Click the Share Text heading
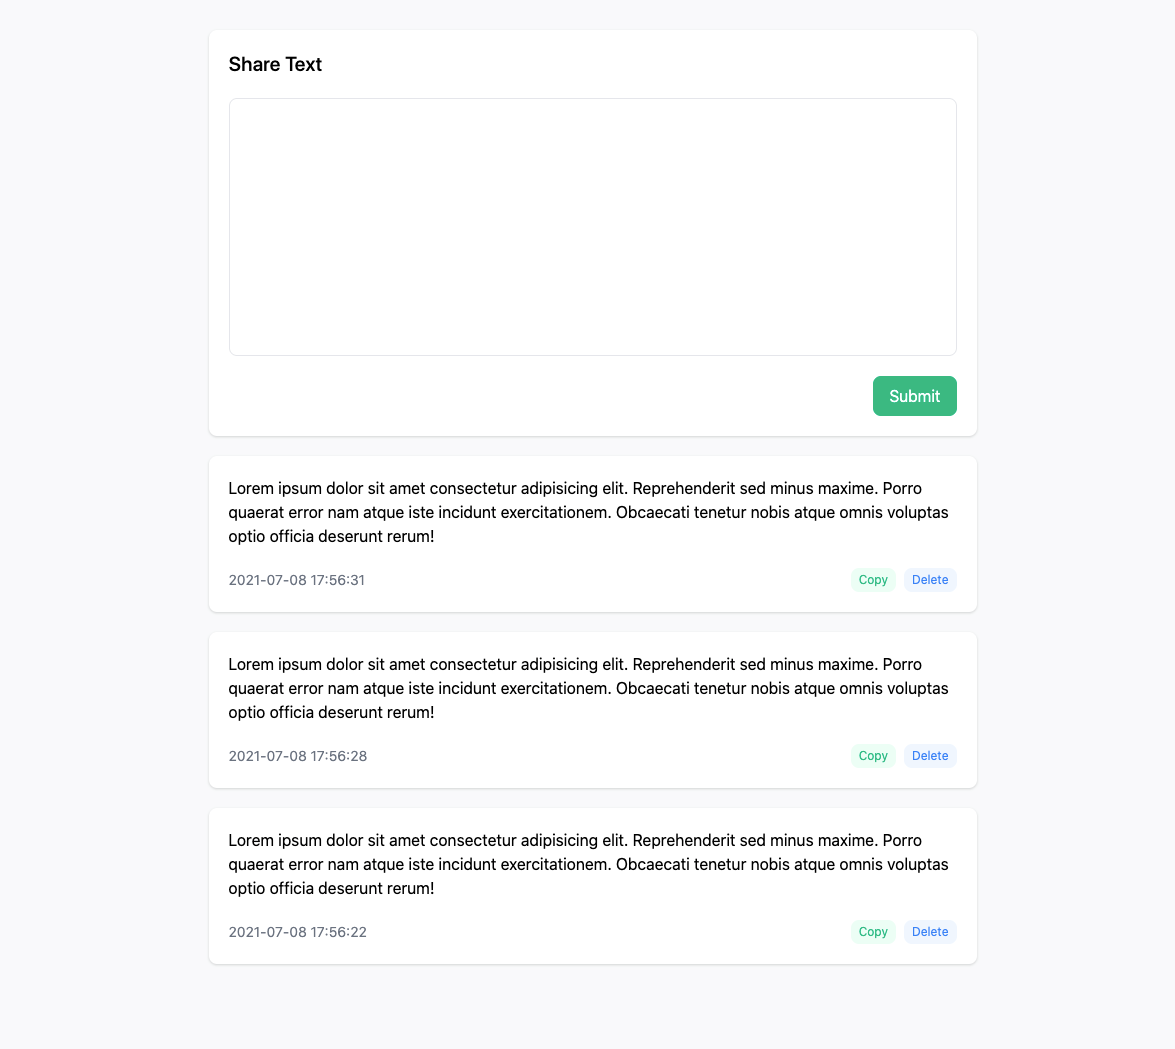This screenshot has height=1049, width=1175. click(275, 65)
